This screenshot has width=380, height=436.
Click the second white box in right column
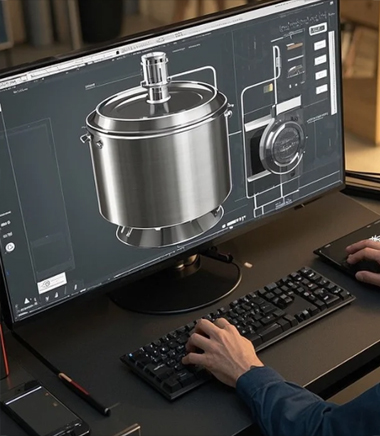click(x=321, y=60)
